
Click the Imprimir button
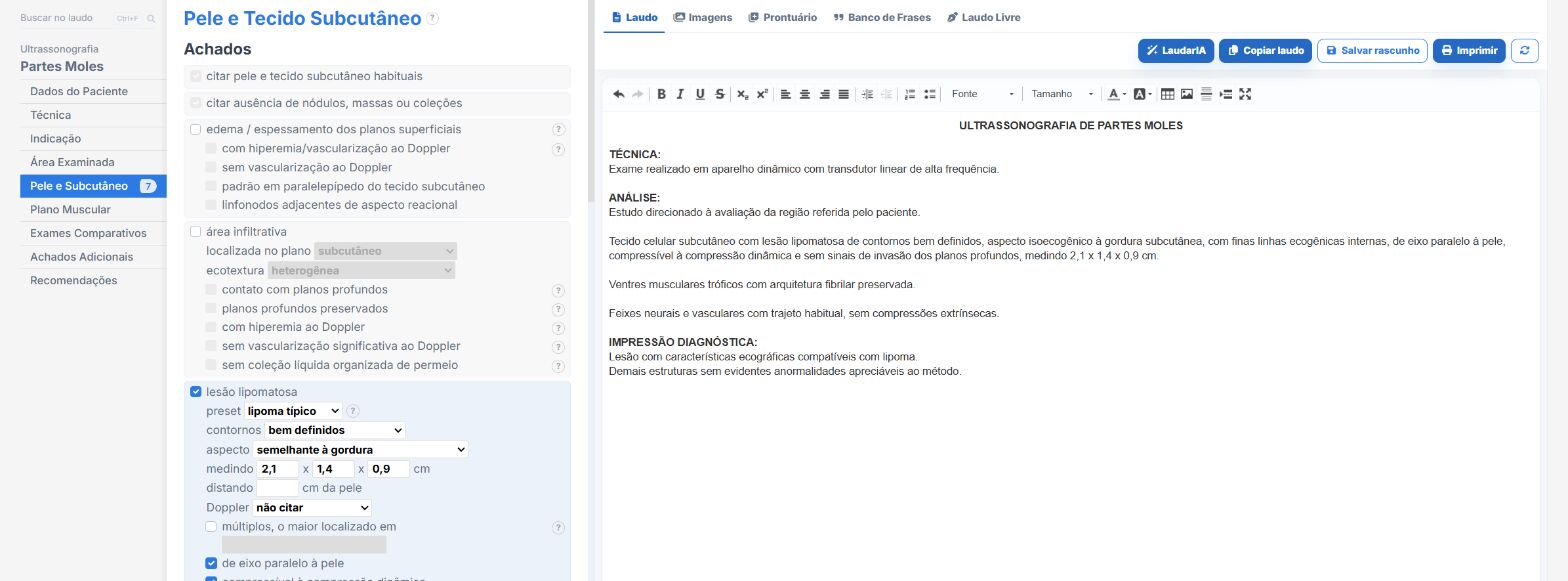pos(1469,50)
